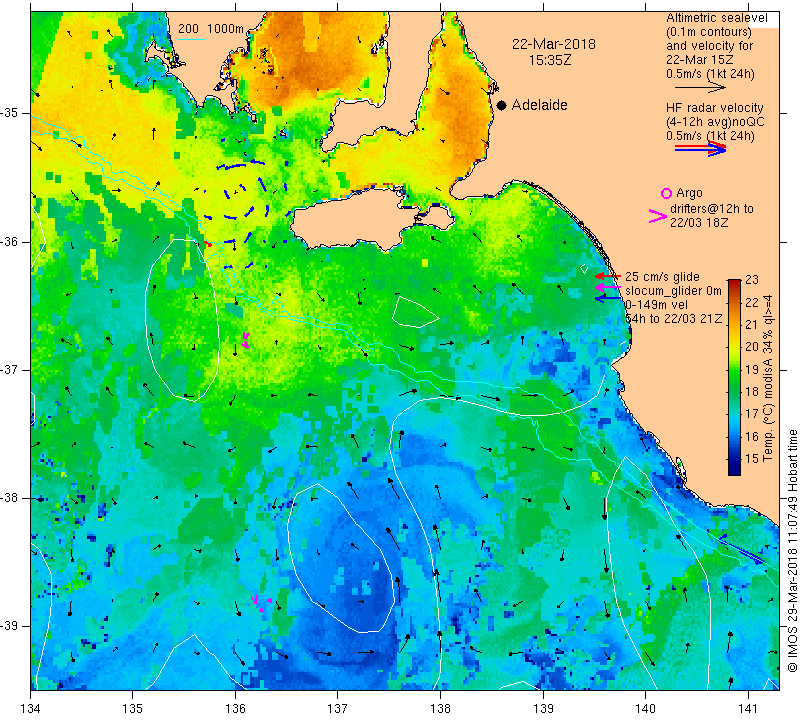Select the 'Argo' legend label
The image size is (800, 720).
(689, 193)
